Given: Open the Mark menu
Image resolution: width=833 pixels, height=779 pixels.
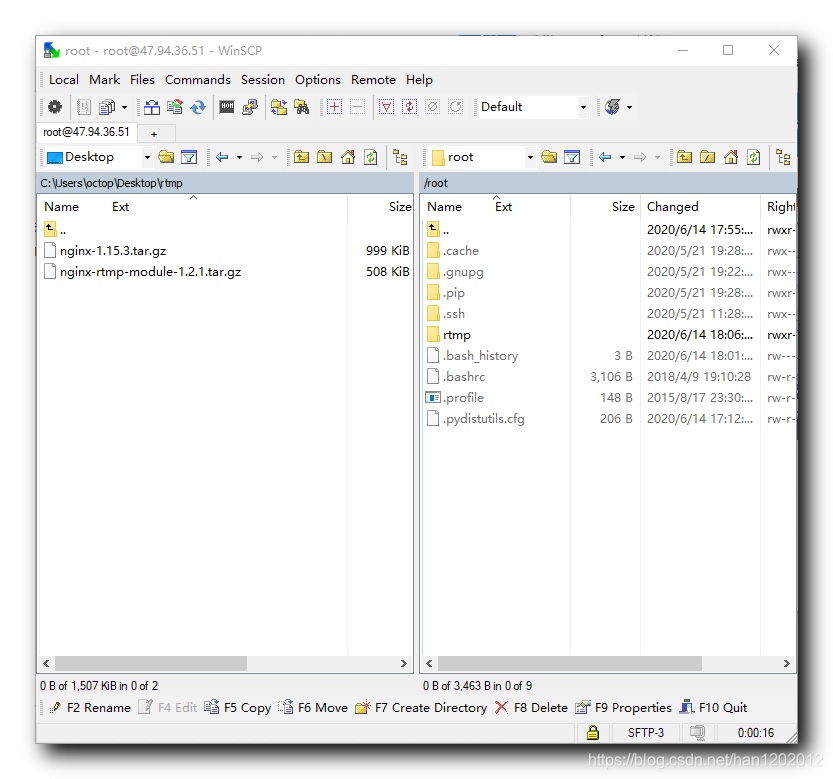Looking at the screenshot, I should 105,80.
